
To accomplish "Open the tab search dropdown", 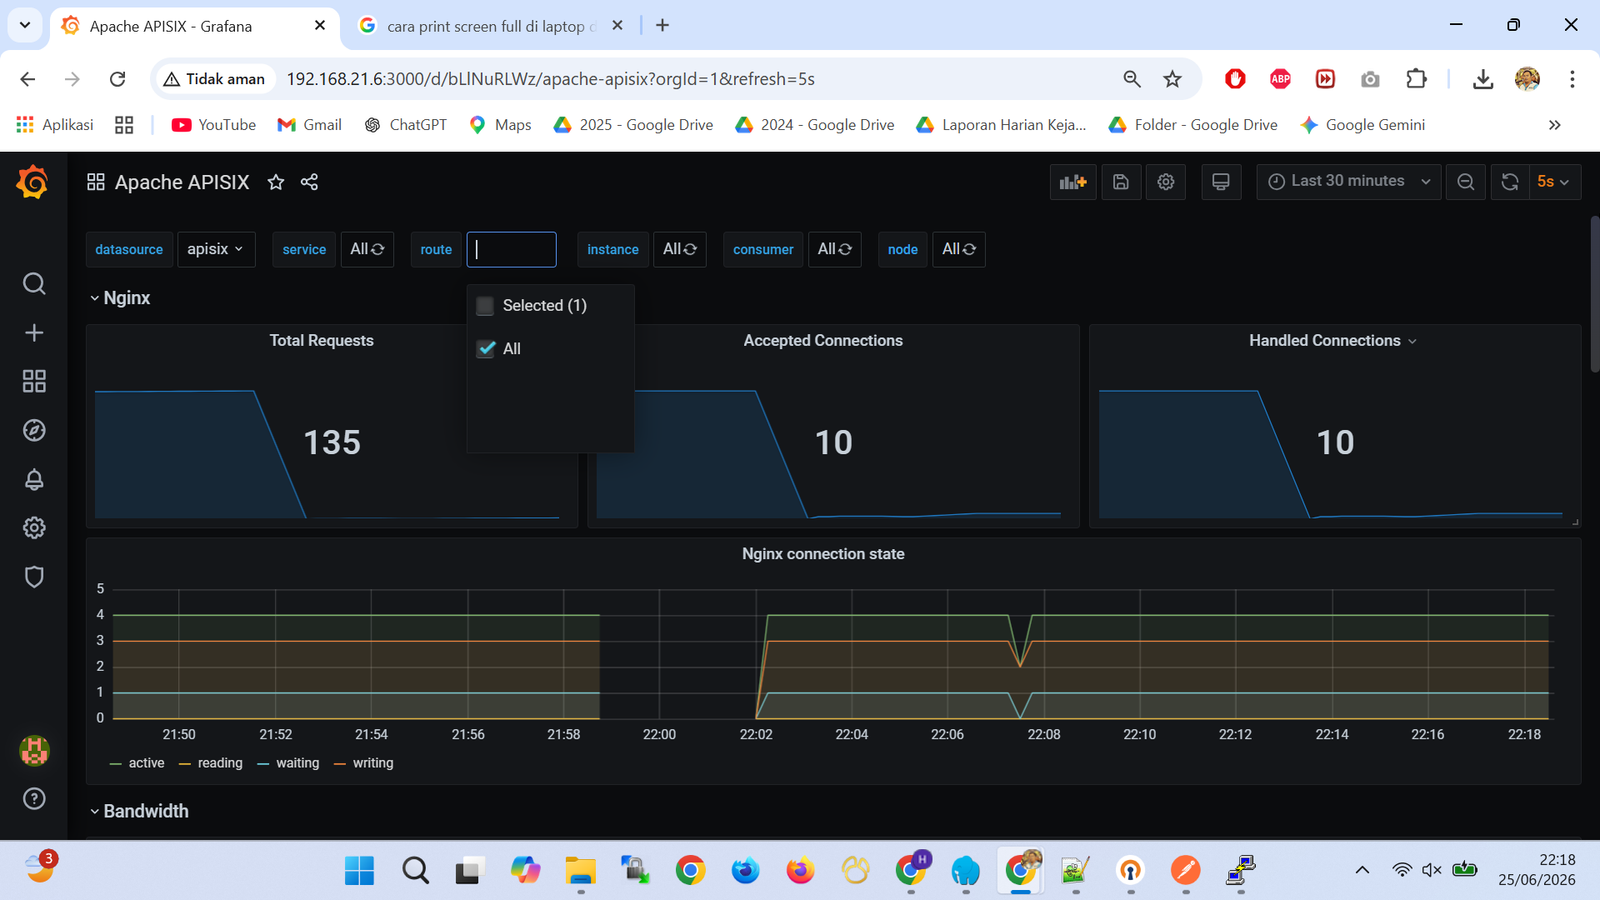I will point(25,26).
